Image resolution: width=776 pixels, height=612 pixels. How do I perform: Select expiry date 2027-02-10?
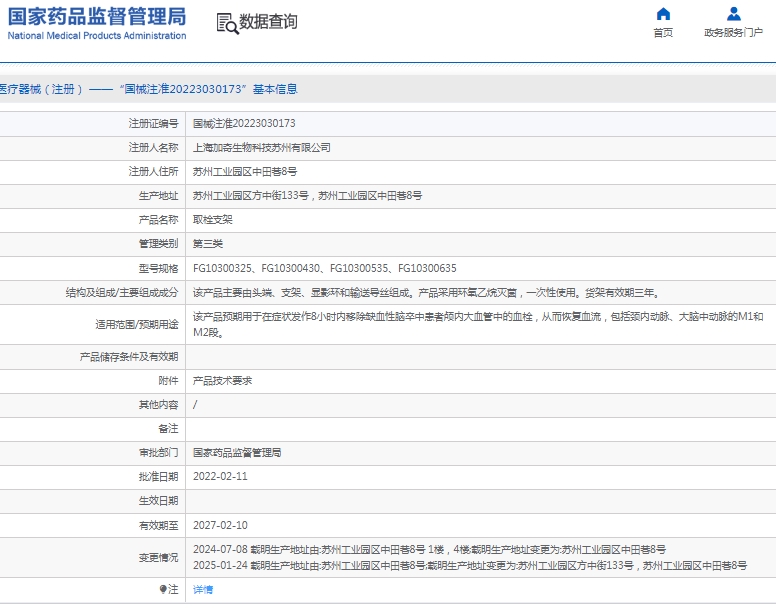[x=220, y=525]
